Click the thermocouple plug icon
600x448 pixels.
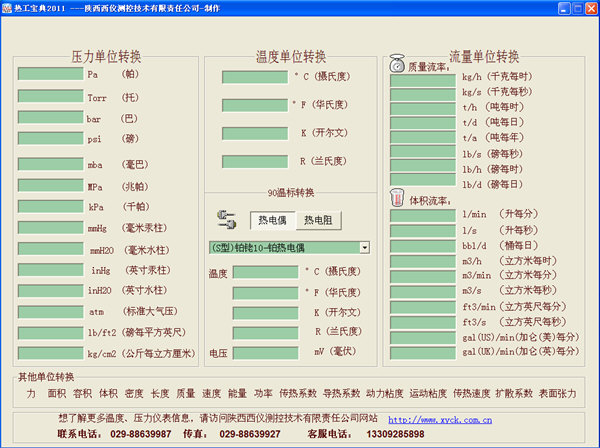coord(224,221)
